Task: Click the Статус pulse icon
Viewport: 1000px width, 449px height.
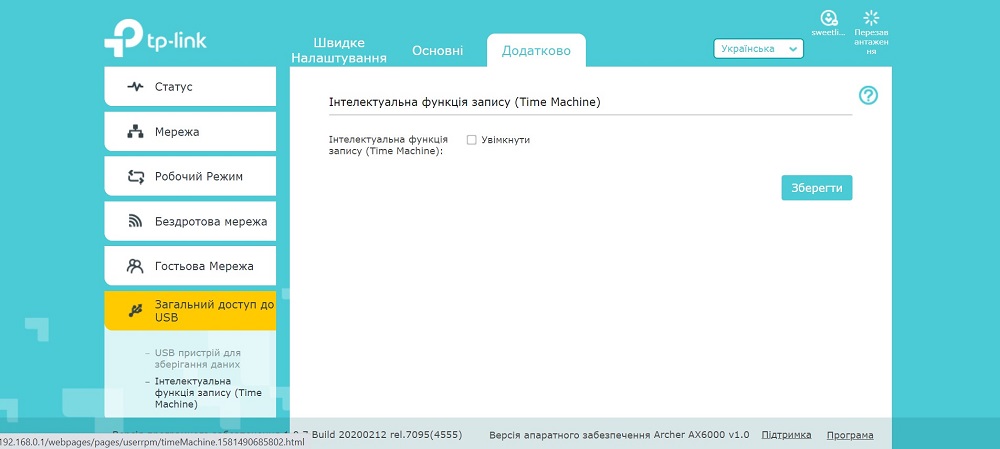Action: tap(135, 87)
